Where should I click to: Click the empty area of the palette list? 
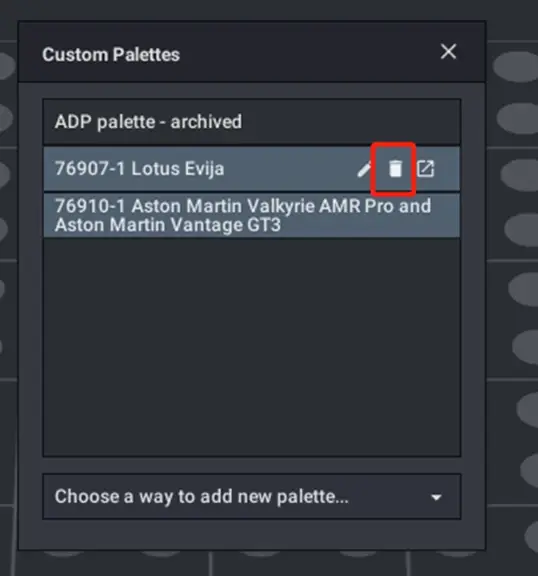click(x=252, y=347)
